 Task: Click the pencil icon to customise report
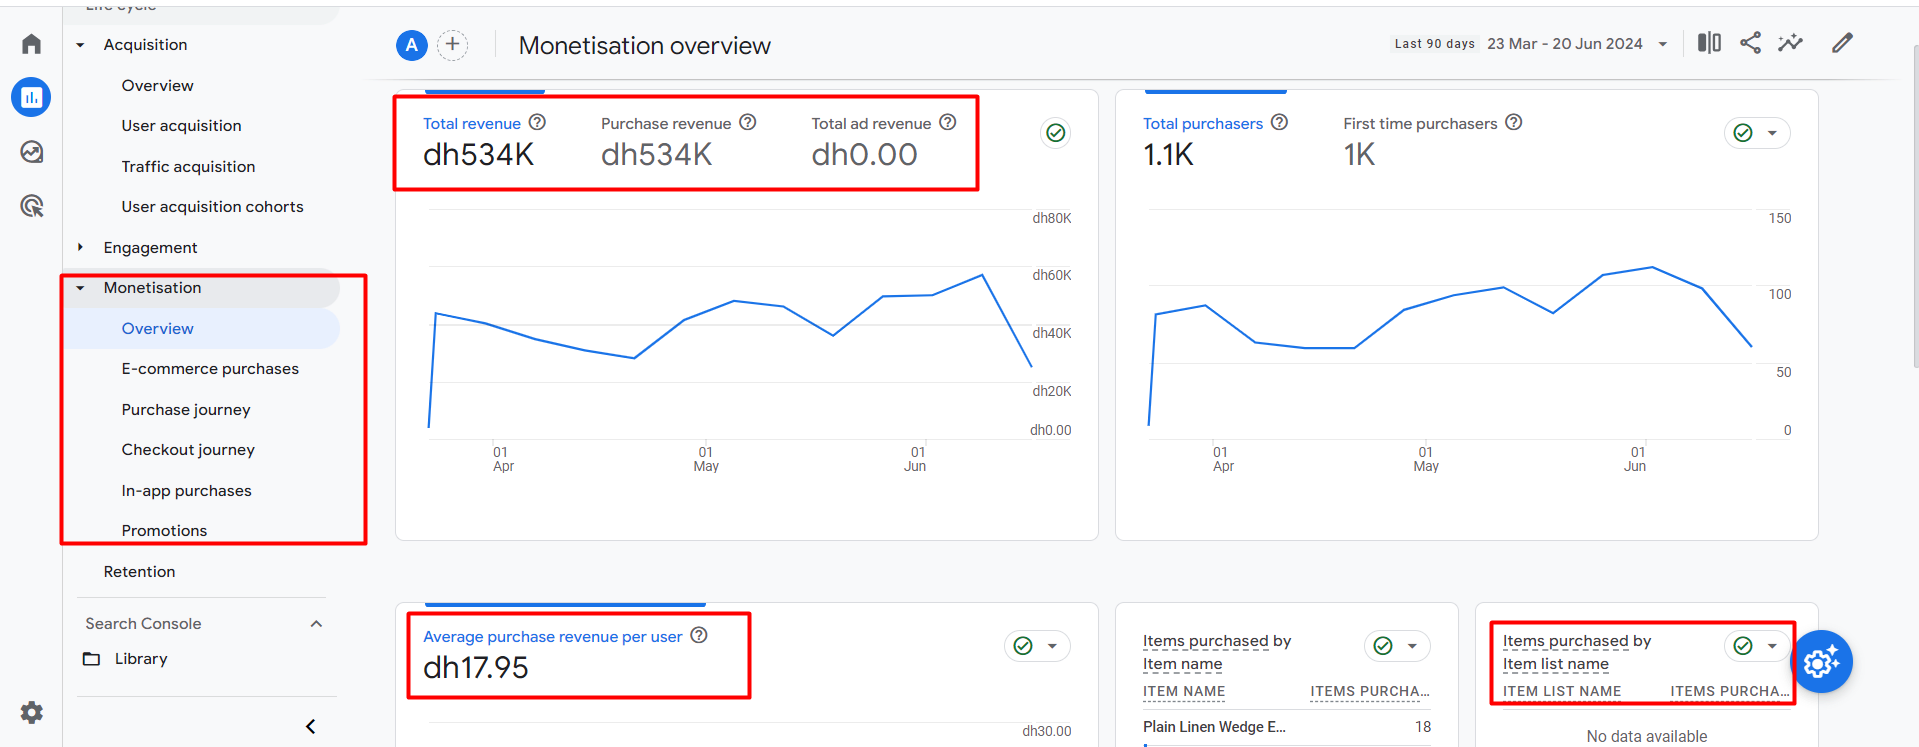(x=1842, y=43)
